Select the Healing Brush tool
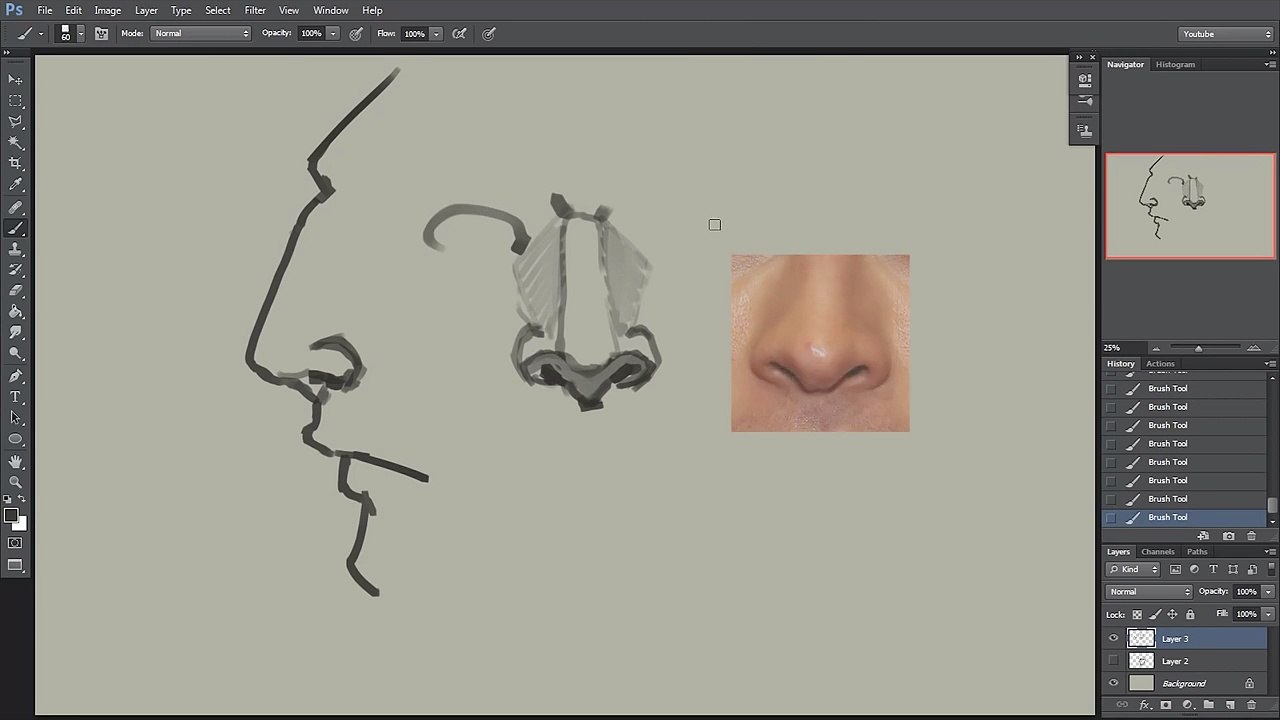 pos(16,208)
